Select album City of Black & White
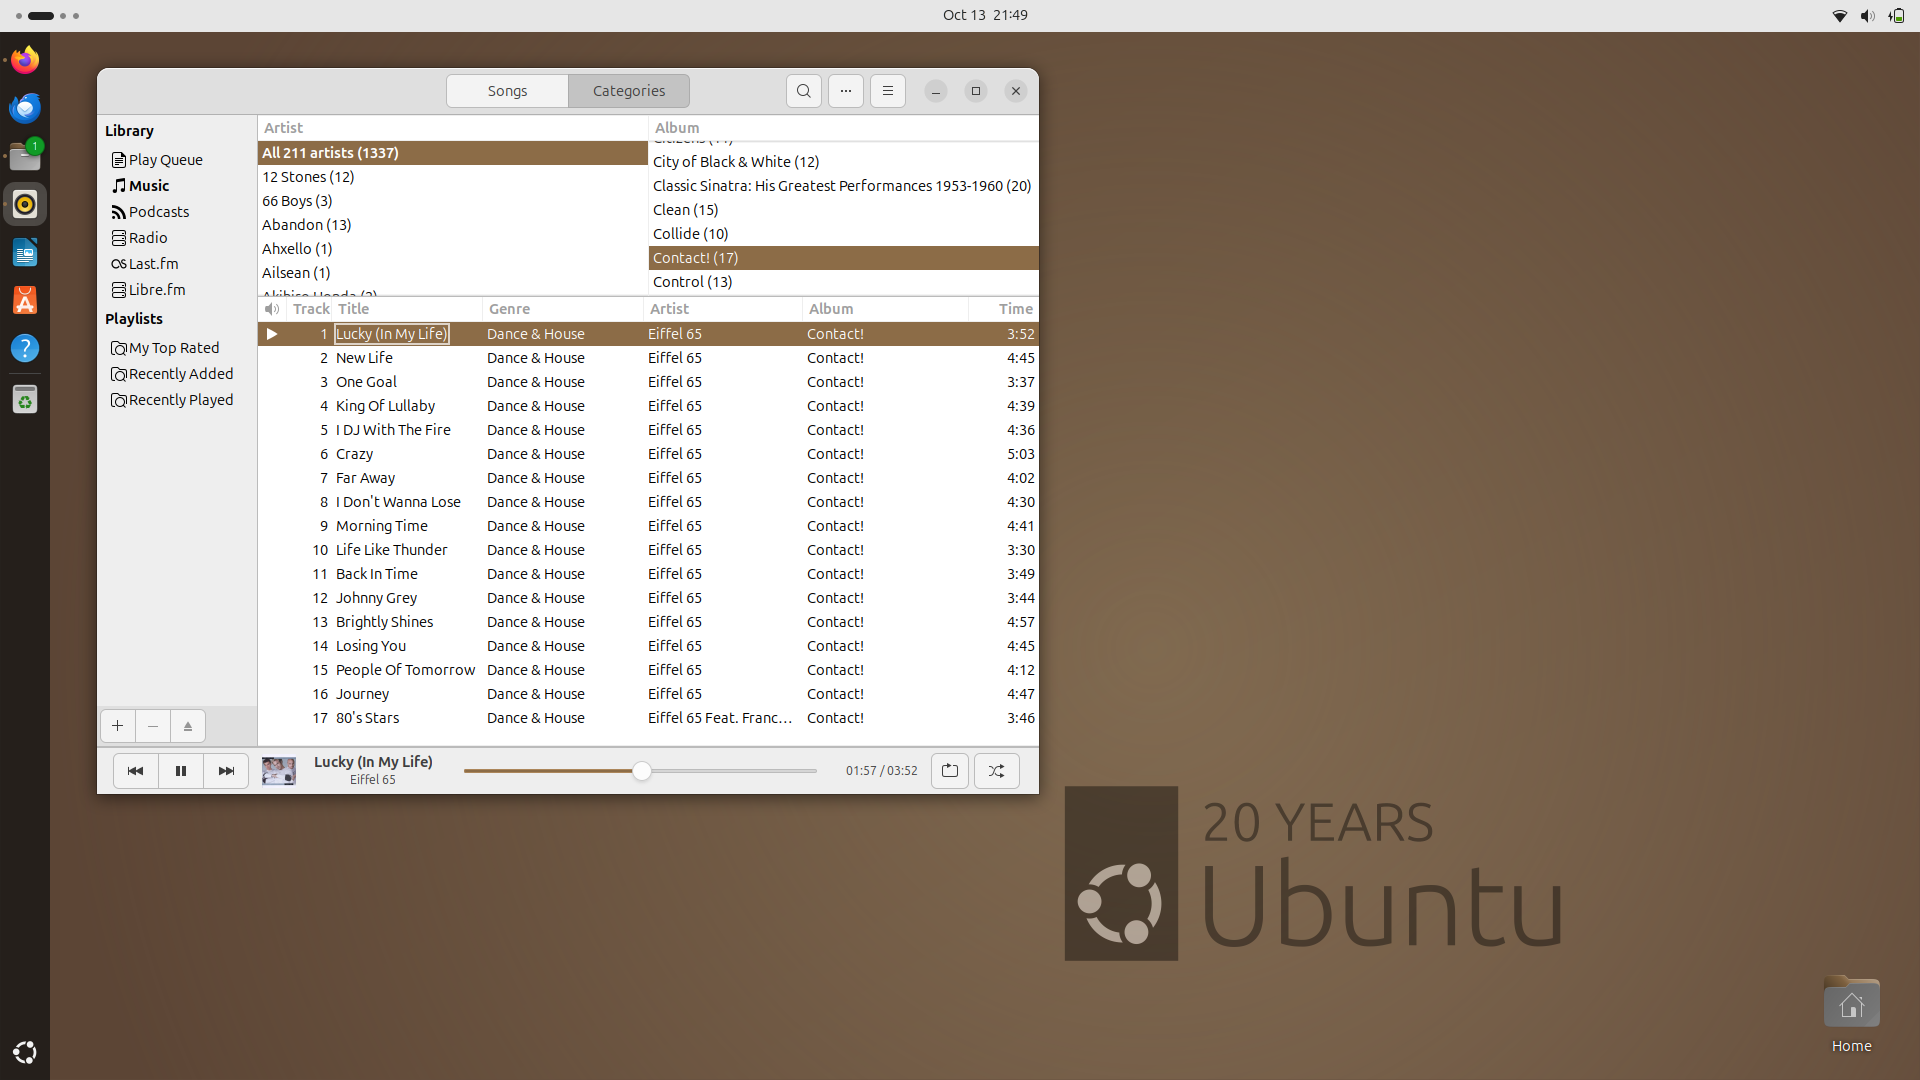1920x1080 pixels. 843,162
